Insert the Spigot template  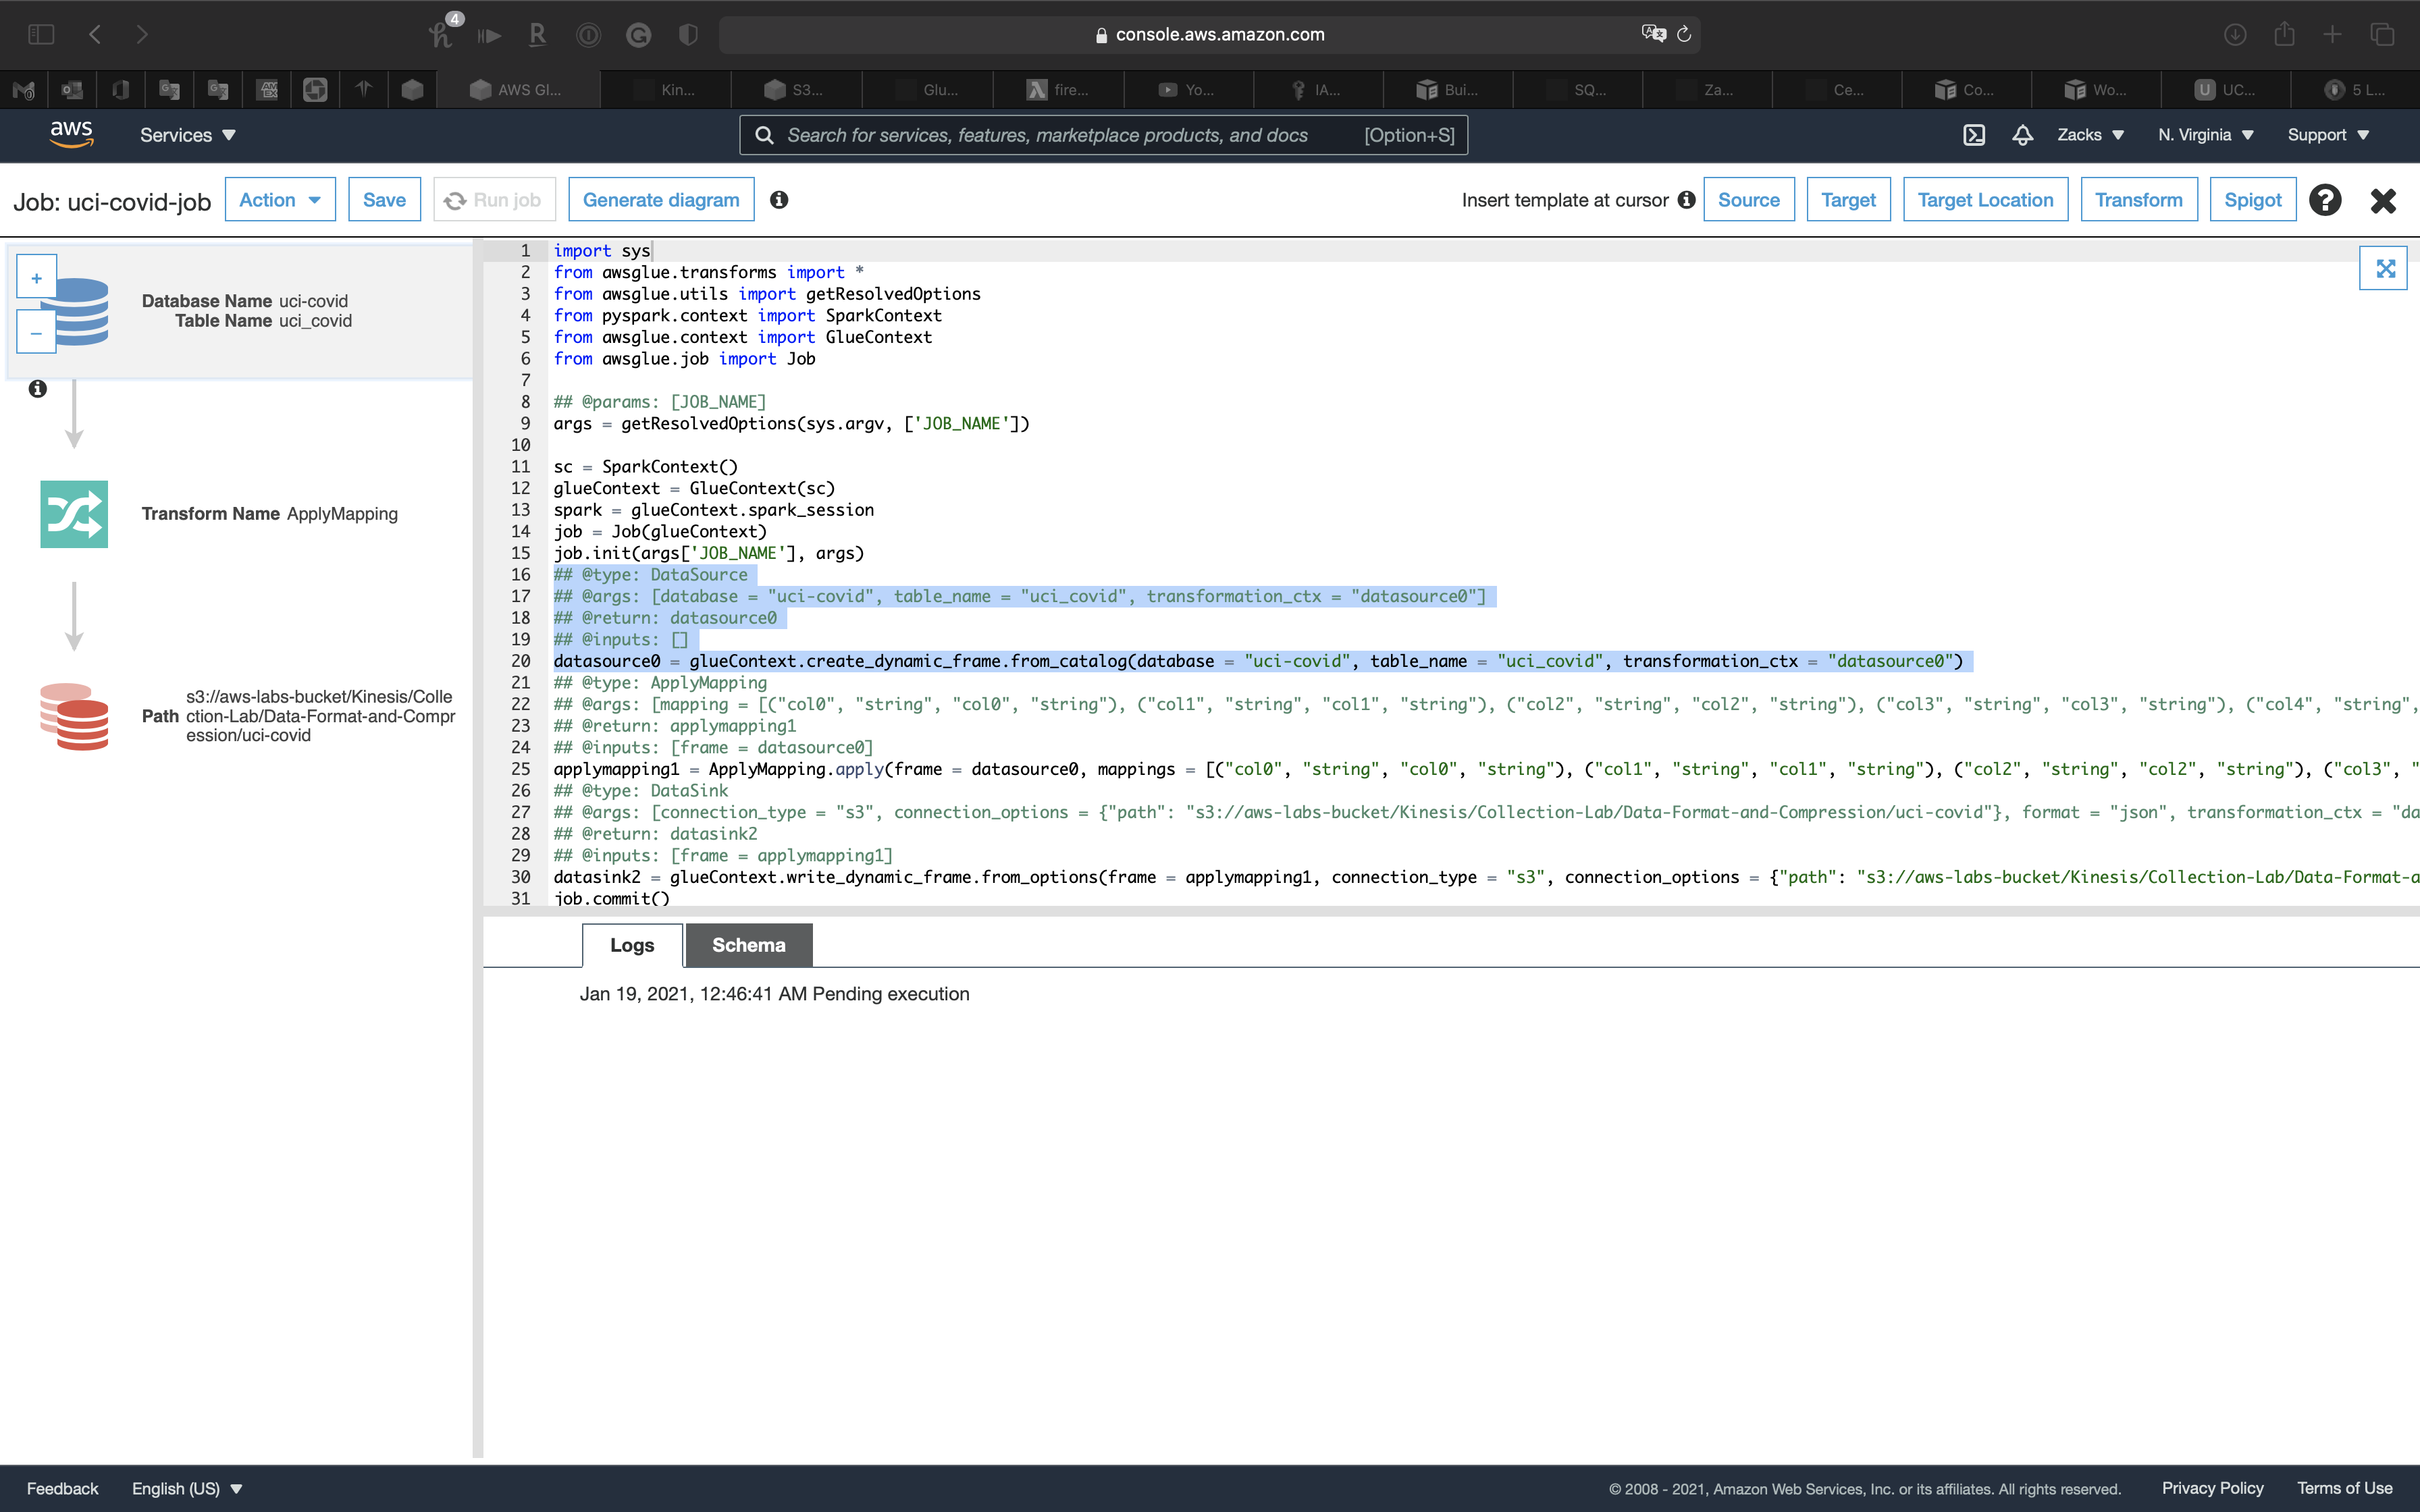(2252, 200)
